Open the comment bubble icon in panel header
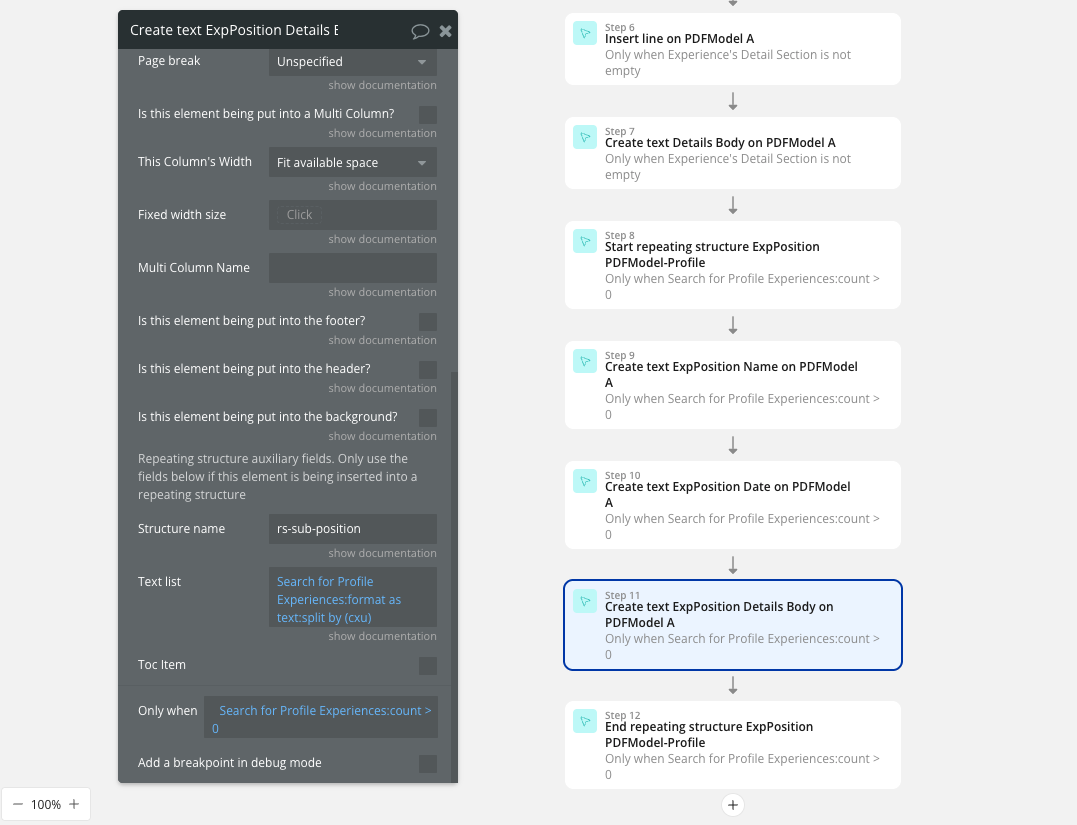 420,31
